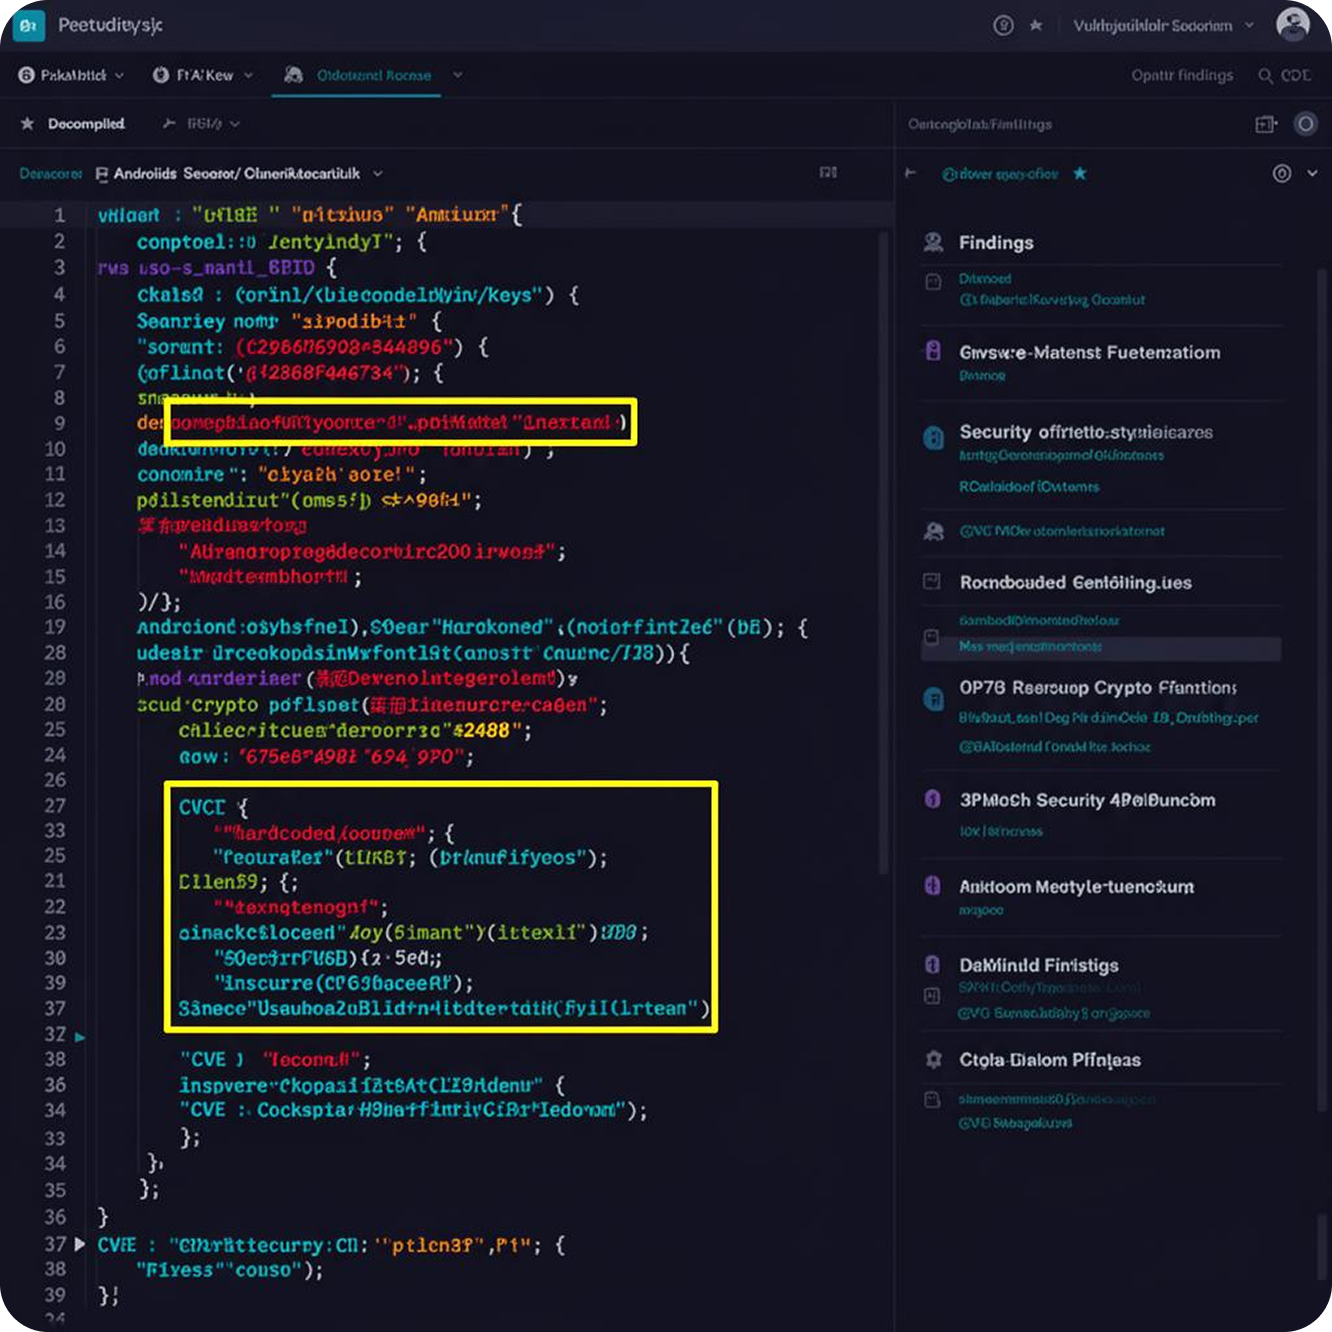Expand the FtA'Kew dropdown chevron
The image size is (1332, 1332).
[248, 75]
